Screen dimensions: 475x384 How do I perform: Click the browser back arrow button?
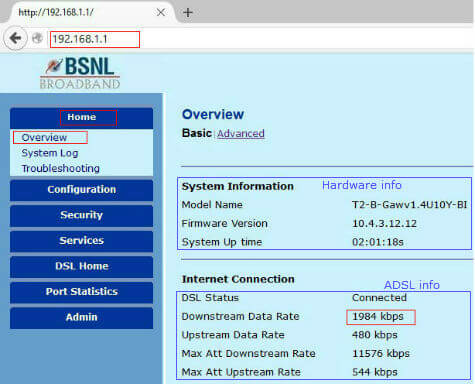click(x=15, y=38)
